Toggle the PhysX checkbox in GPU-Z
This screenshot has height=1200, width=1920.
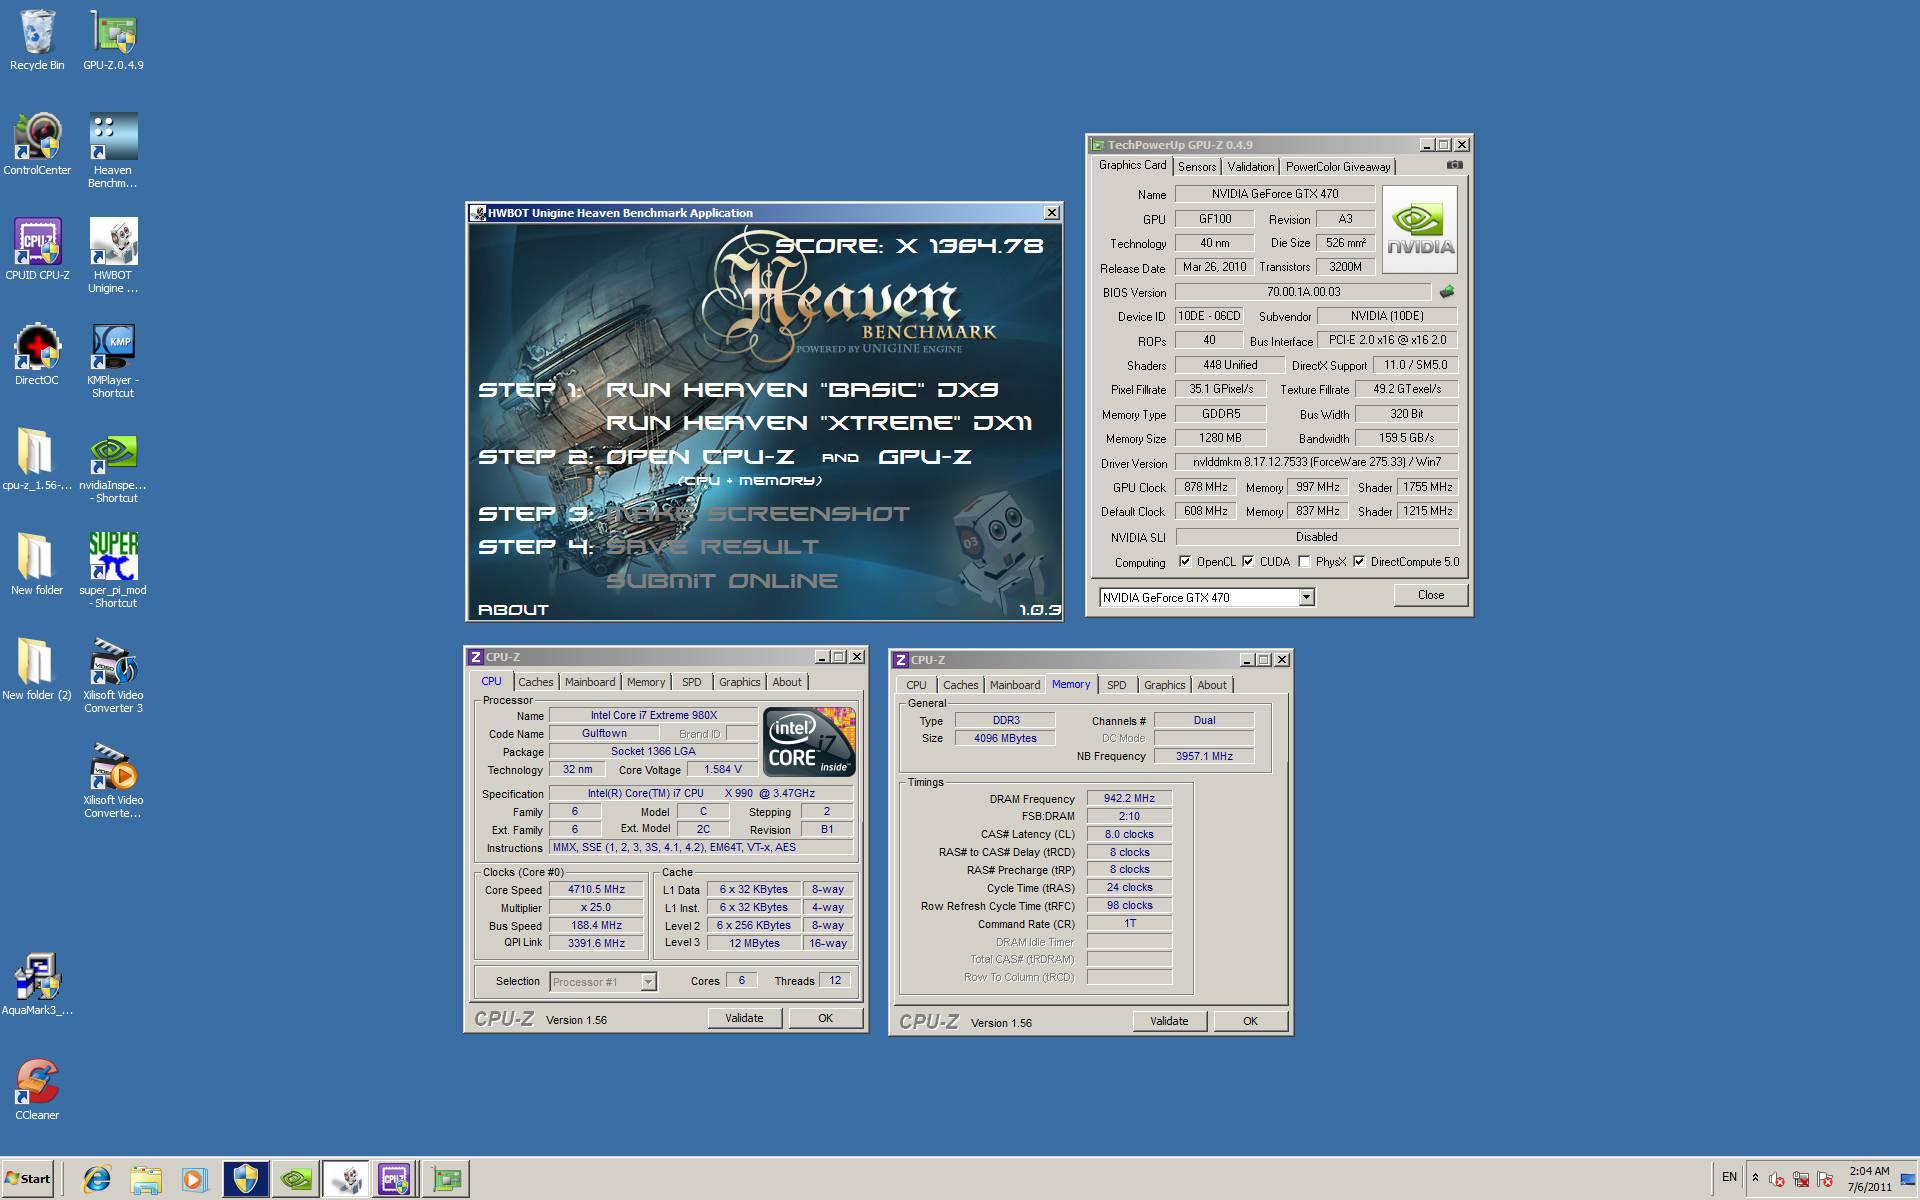1304,562
